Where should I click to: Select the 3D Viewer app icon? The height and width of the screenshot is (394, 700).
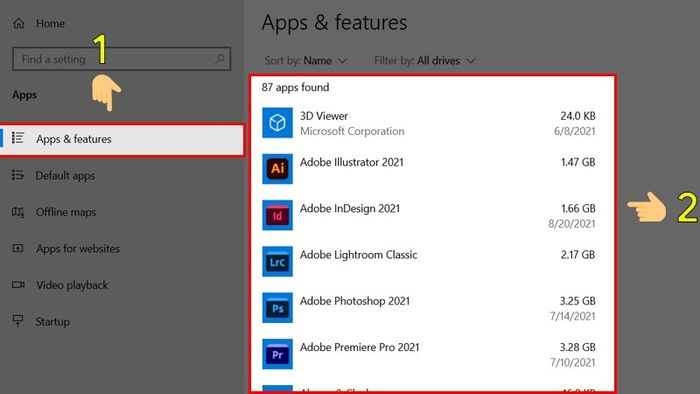coord(277,123)
